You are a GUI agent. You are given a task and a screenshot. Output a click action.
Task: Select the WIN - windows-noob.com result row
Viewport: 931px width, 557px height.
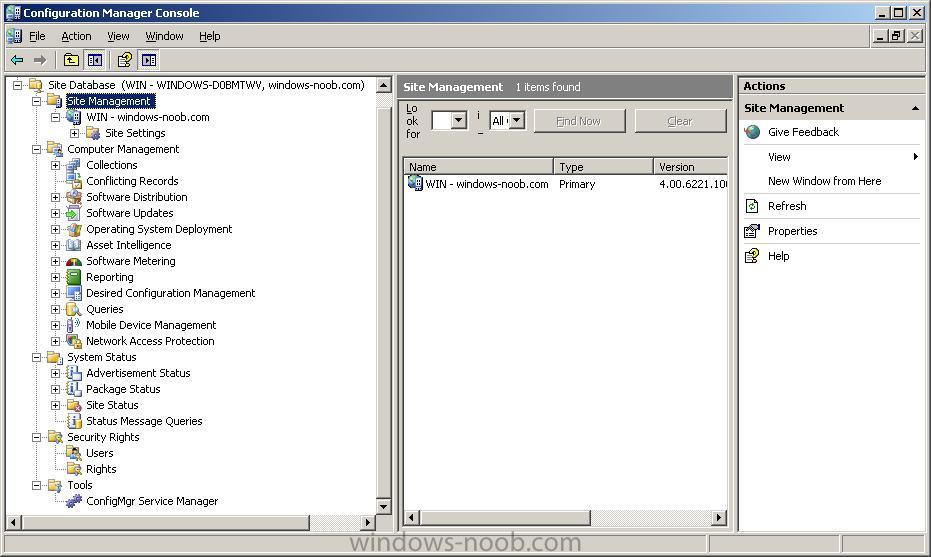tap(566, 184)
